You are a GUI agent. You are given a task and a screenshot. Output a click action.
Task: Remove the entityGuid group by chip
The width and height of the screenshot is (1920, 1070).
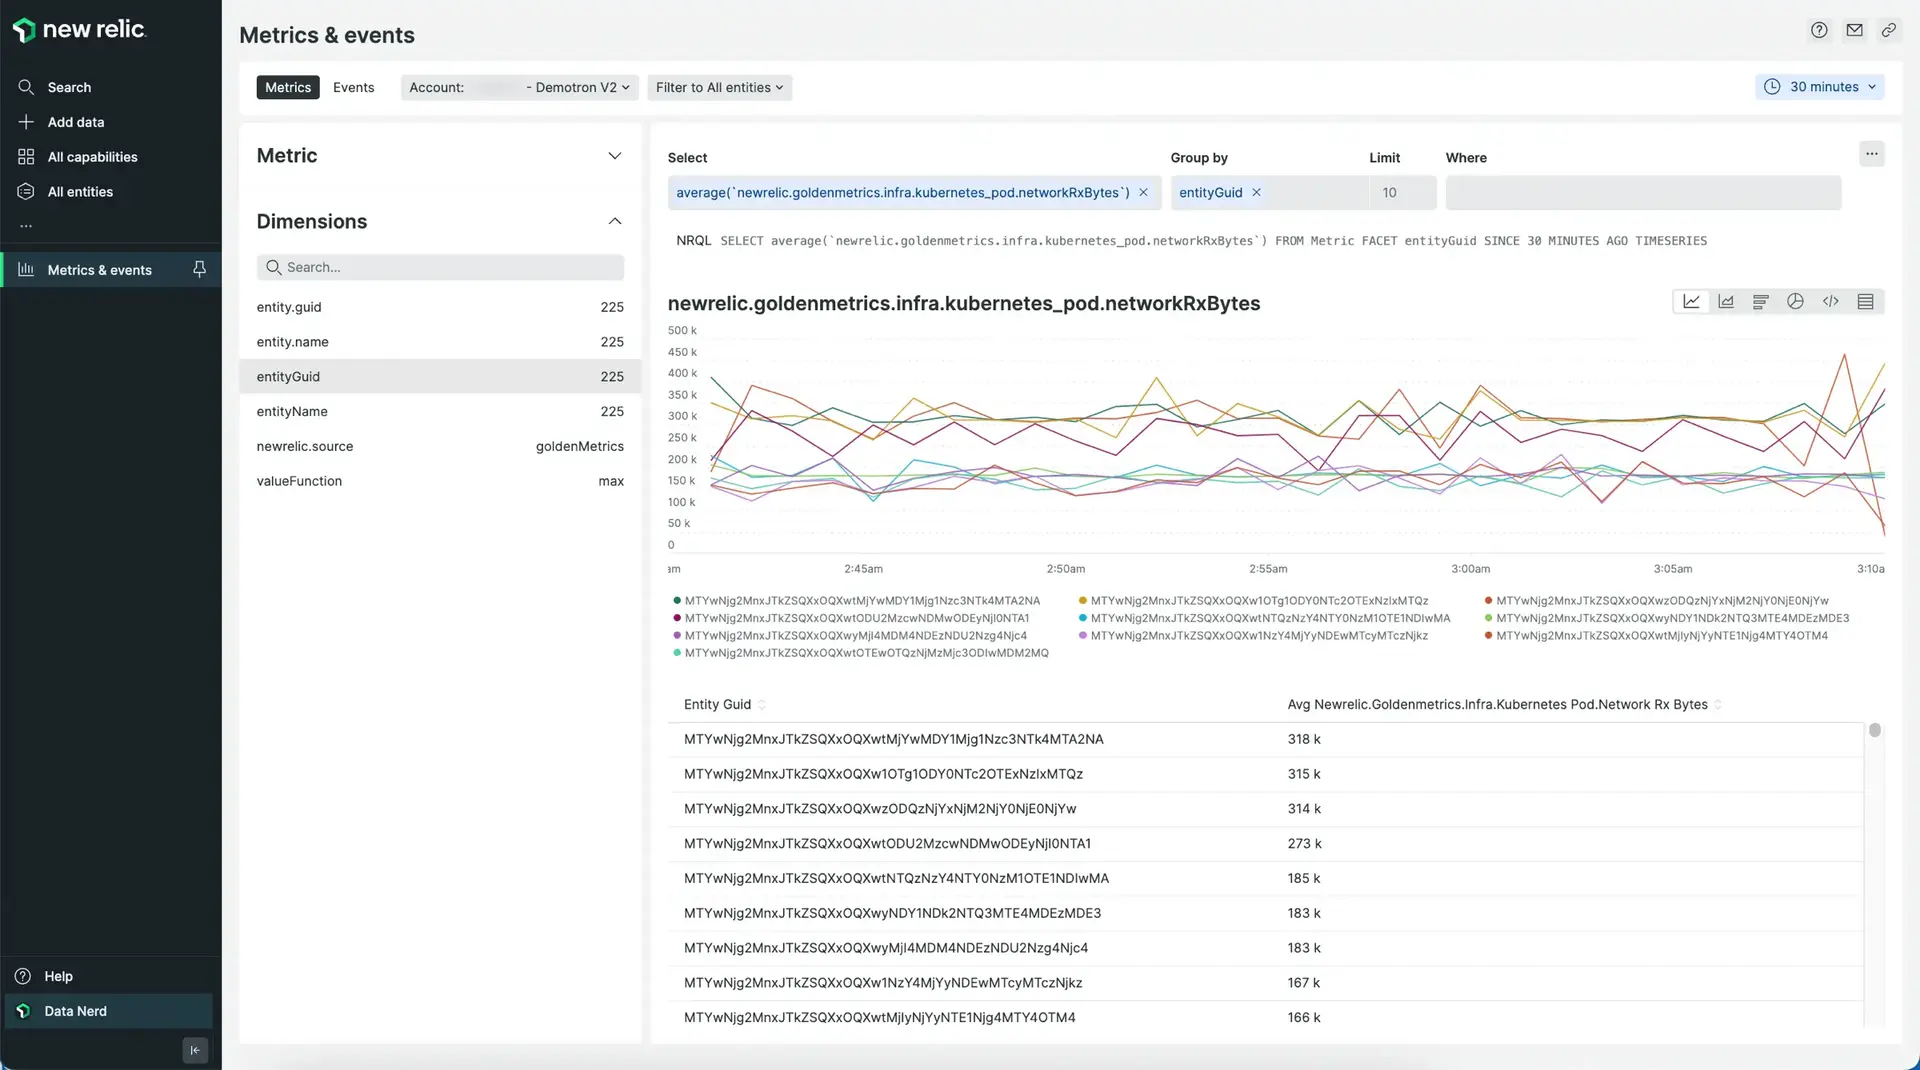[x=1256, y=193]
